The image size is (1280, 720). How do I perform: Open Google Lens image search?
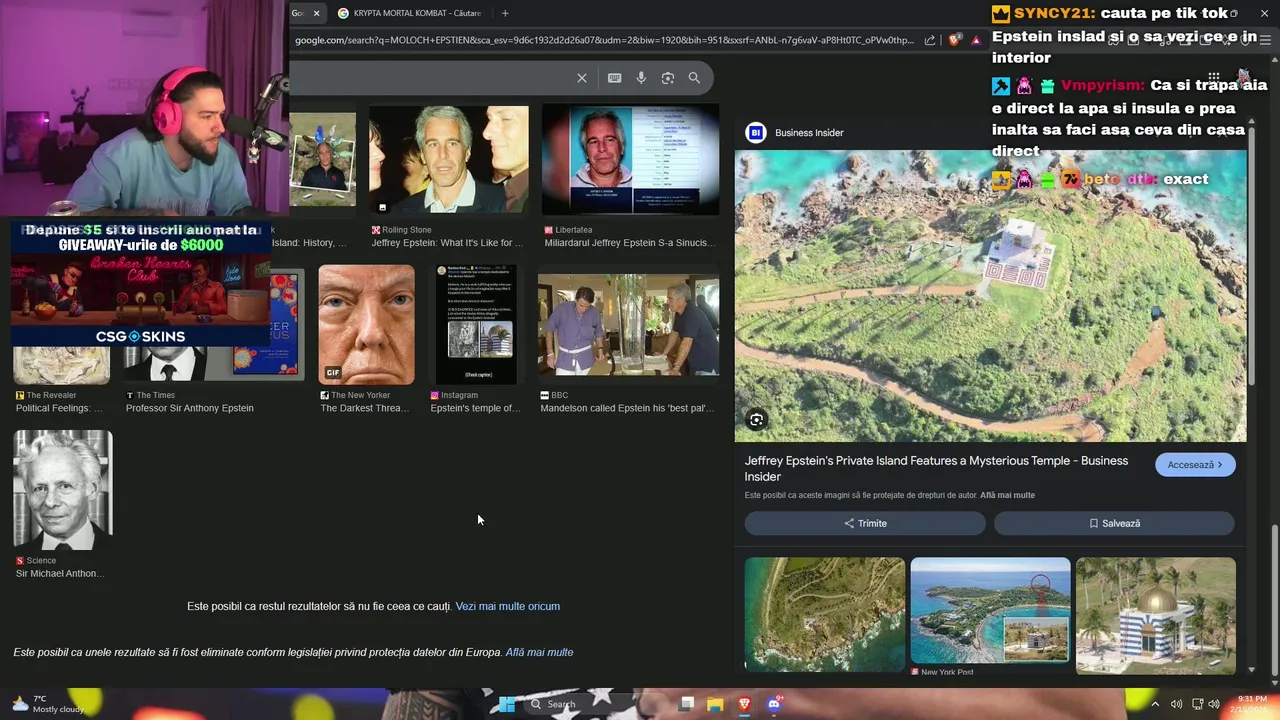pos(667,78)
